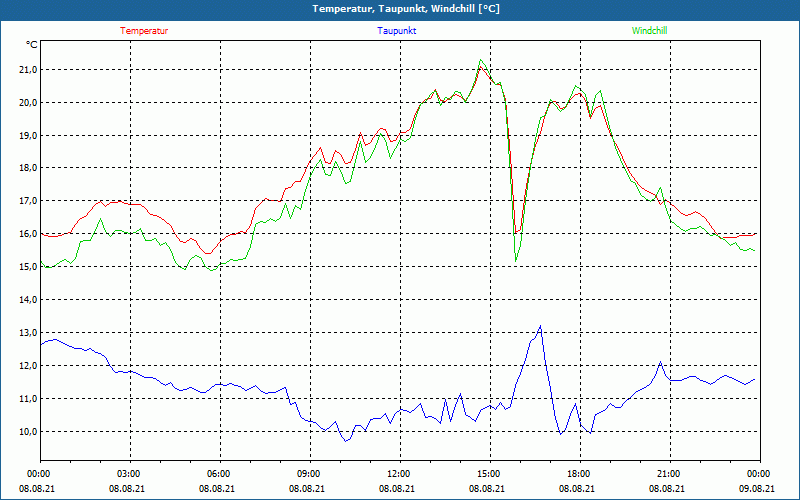Click the '17,0' y-axis value

click(x=29, y=201)
